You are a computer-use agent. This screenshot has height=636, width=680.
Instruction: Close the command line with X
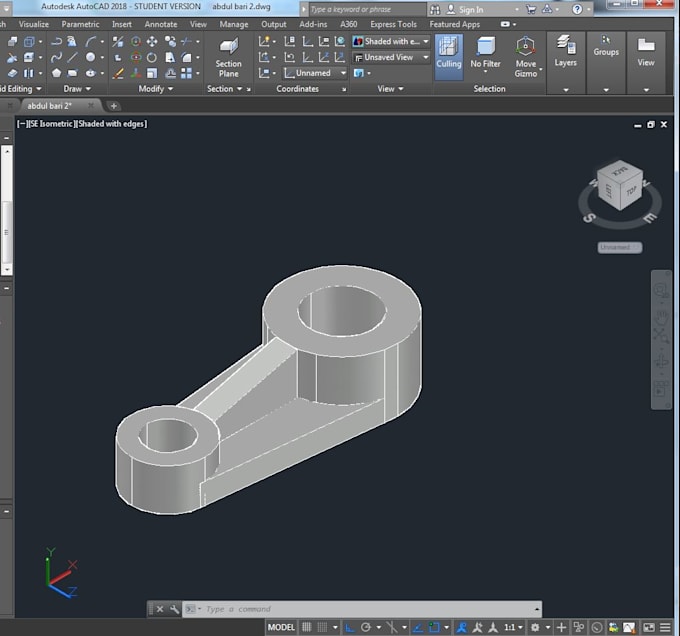pyautogui.click(x=160, y=609)
